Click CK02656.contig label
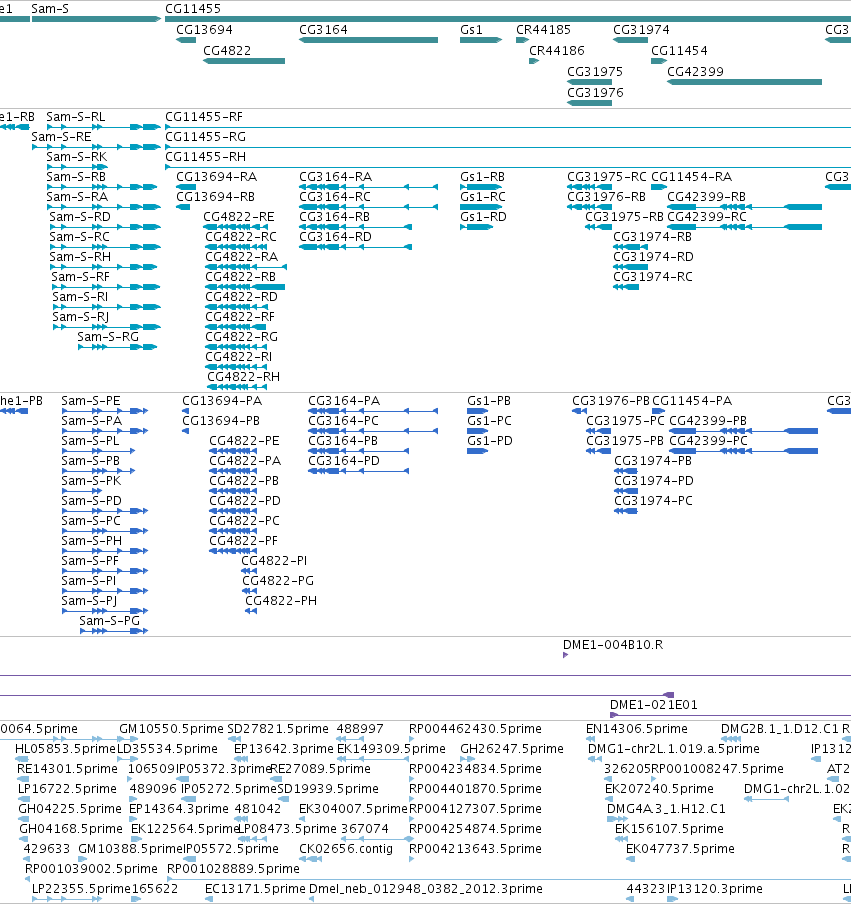This screenshot has width=851, height=904. coord(345,849)
